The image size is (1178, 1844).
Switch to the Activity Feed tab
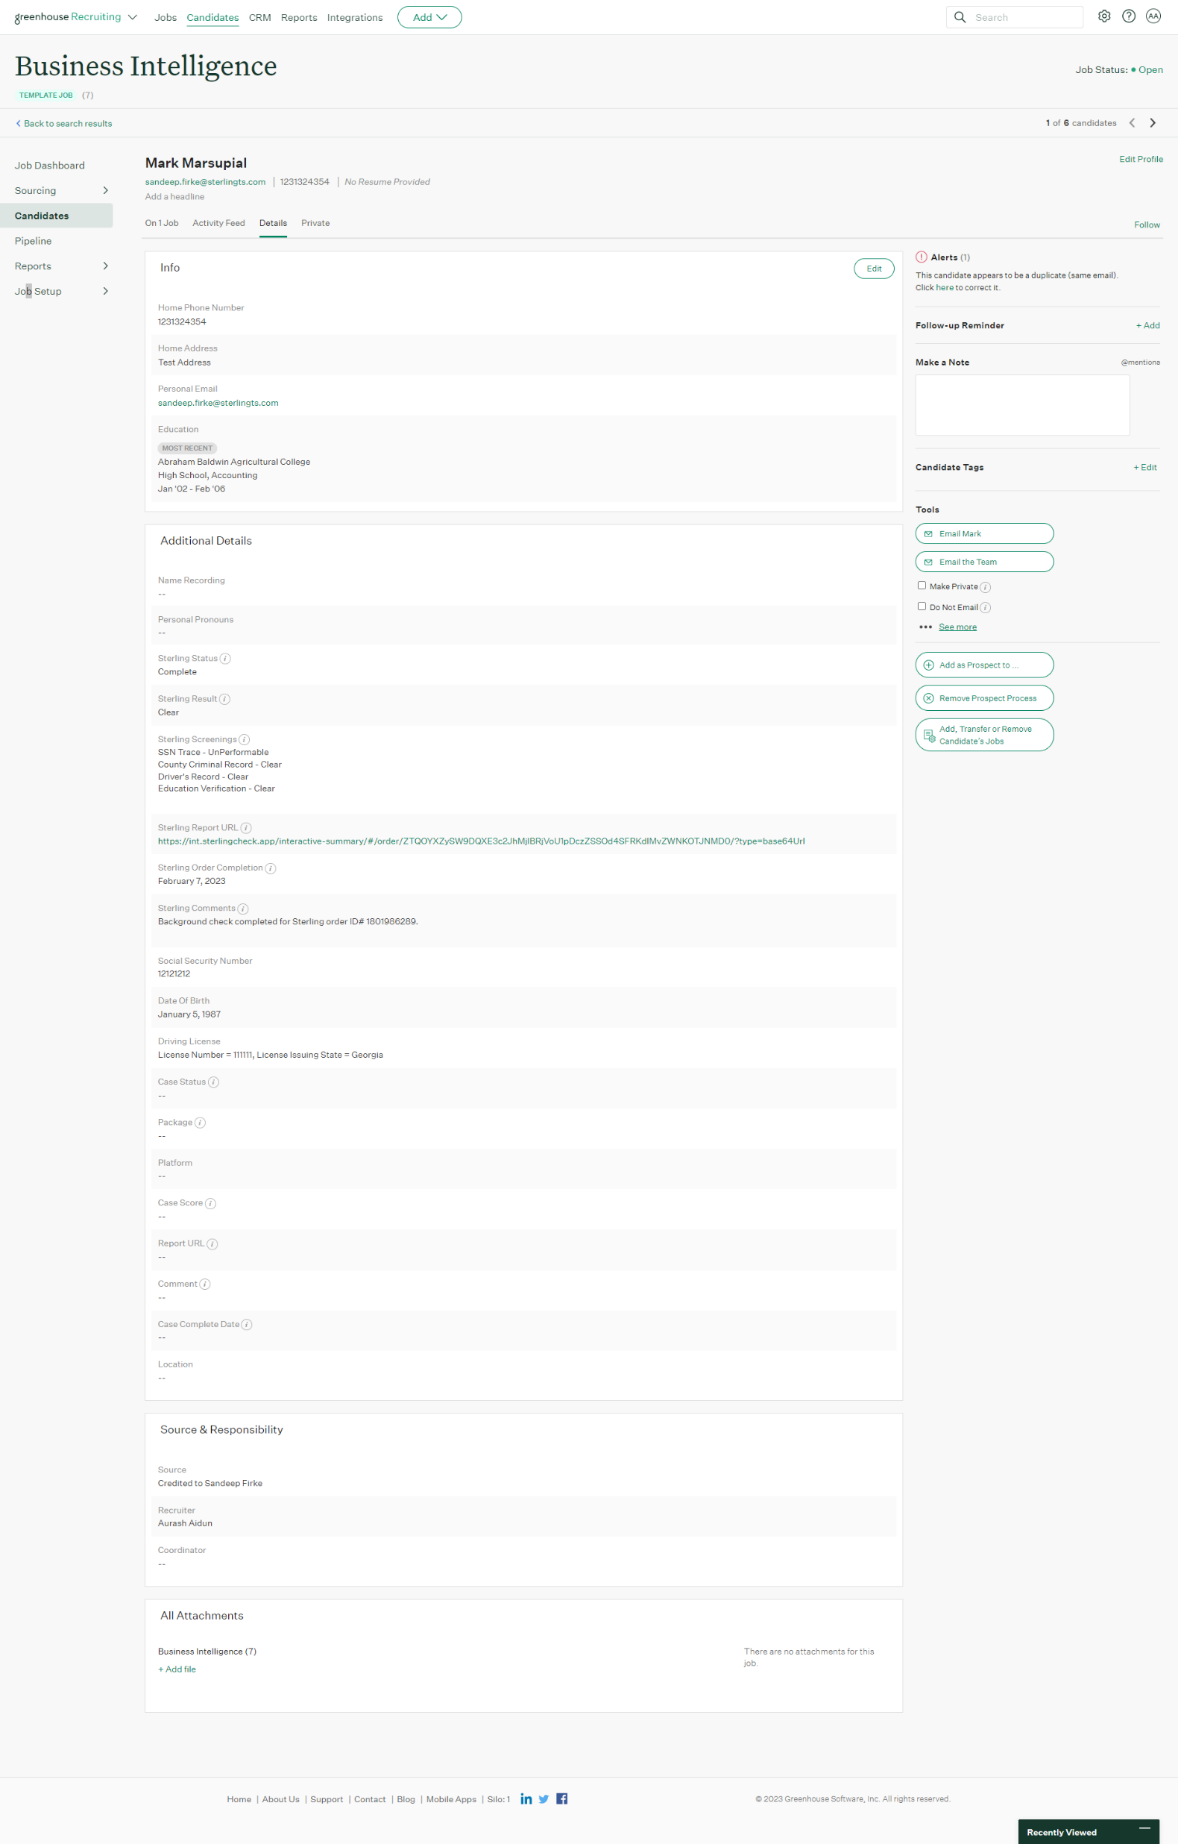click(219, 223)
